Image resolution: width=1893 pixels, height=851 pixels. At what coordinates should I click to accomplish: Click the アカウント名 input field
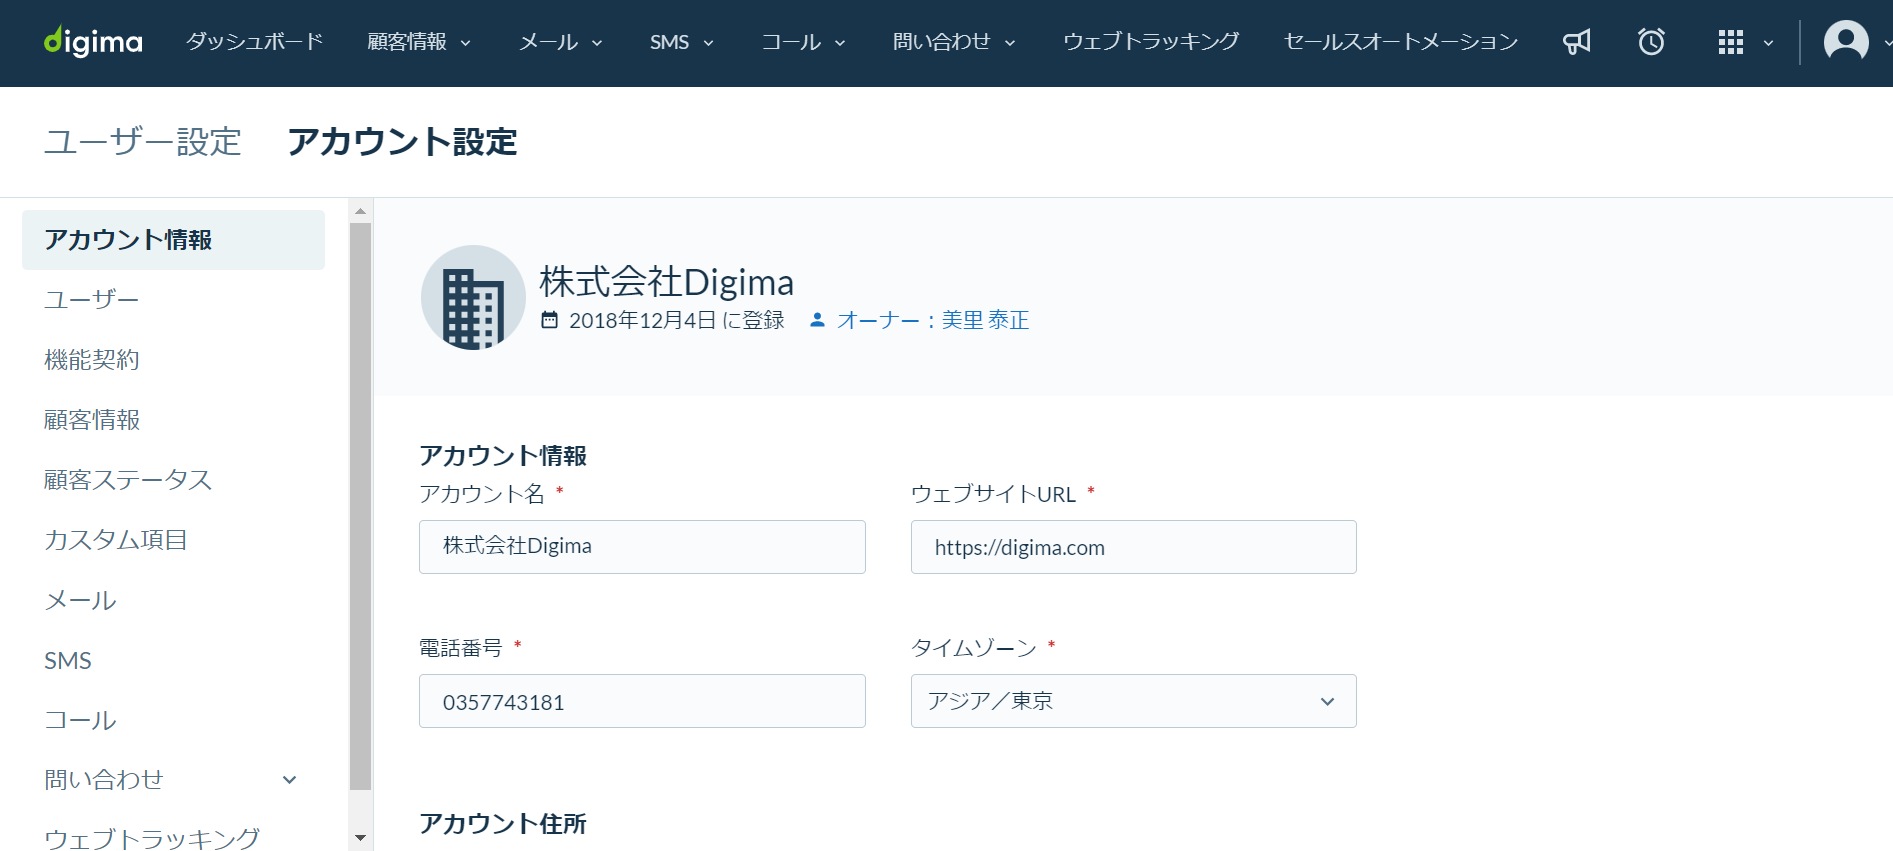click(x=642, y=547)
